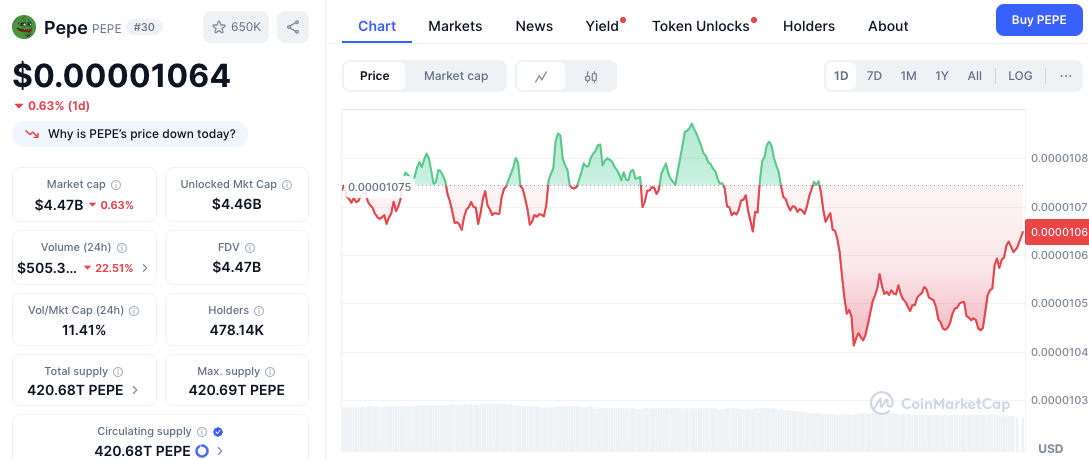Click circulating supply verified badge icon
The width and height of the screenshot is (1089, 460).
[x=218, y=432]
